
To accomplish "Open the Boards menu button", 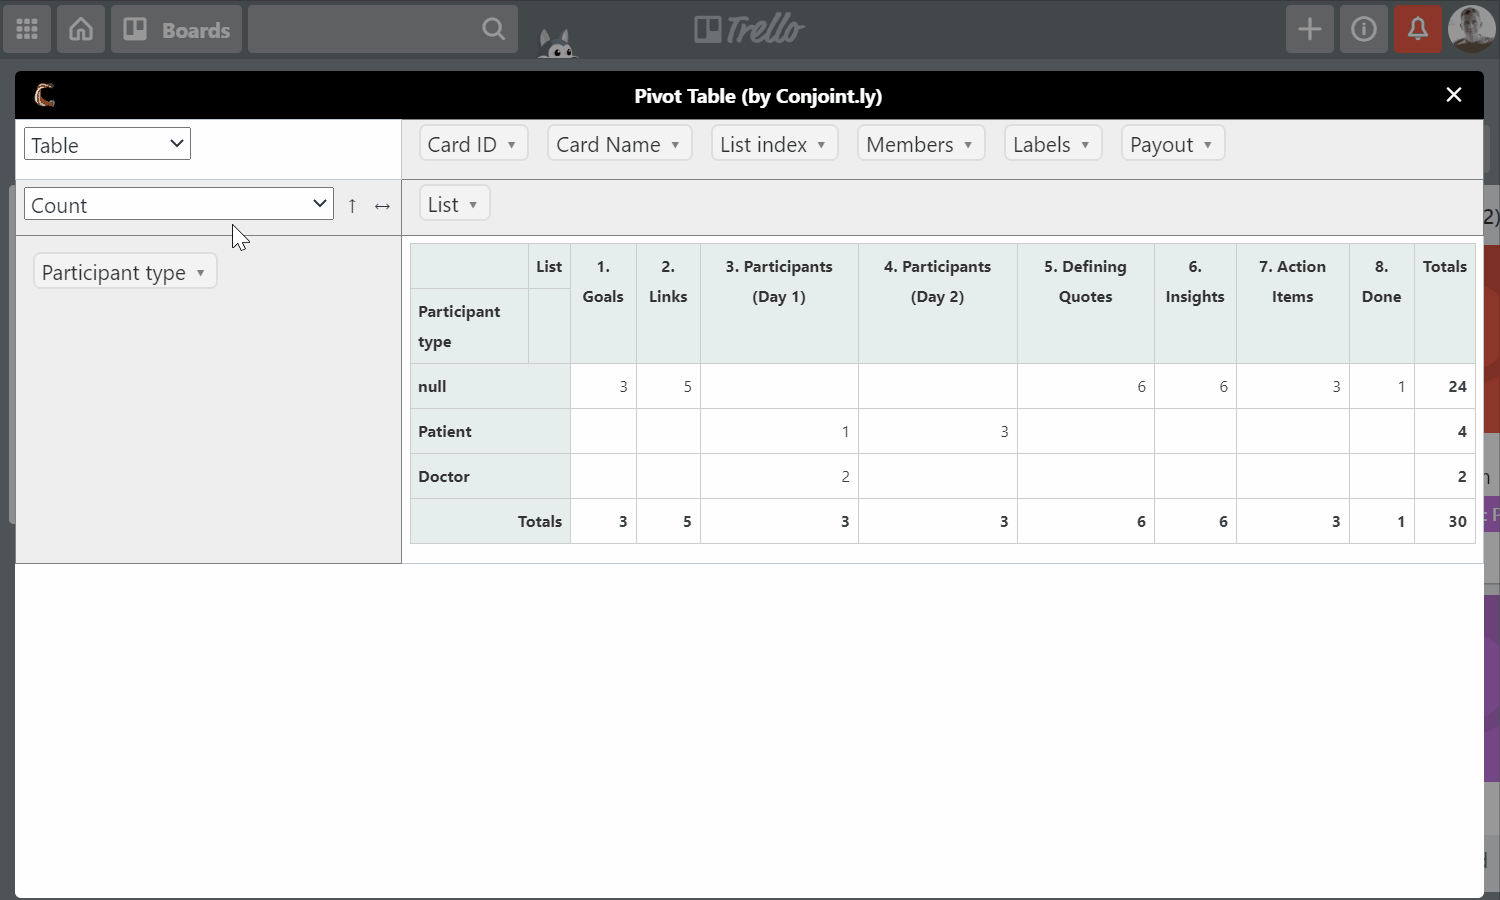I will [176, 29].
